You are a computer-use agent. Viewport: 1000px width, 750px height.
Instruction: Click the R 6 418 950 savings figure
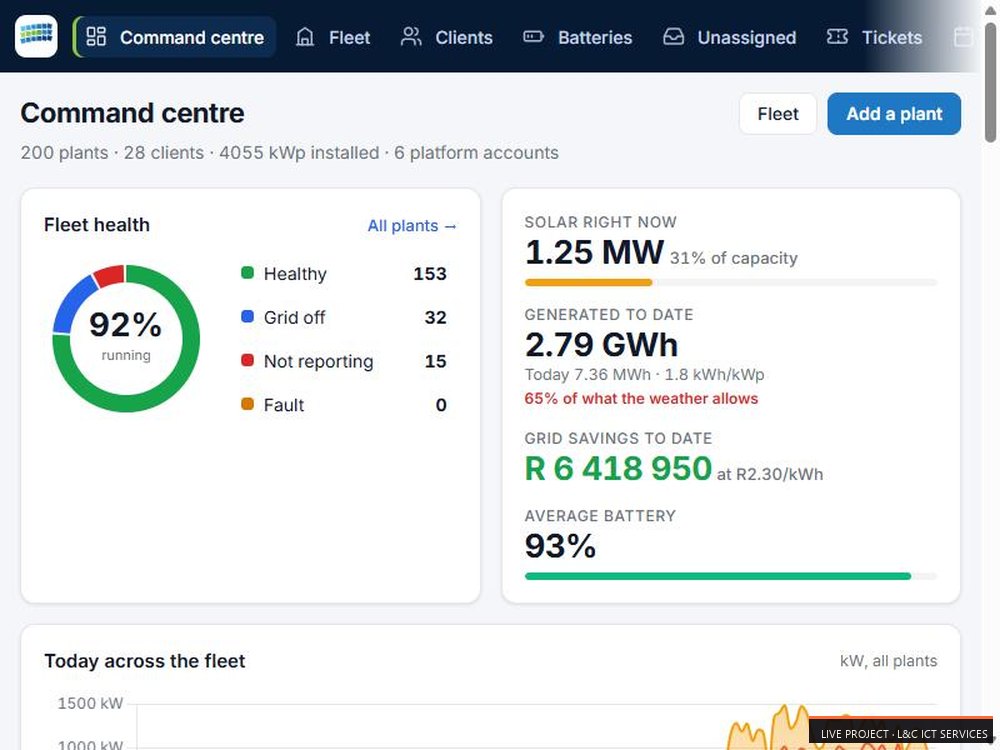pos(618,468)
